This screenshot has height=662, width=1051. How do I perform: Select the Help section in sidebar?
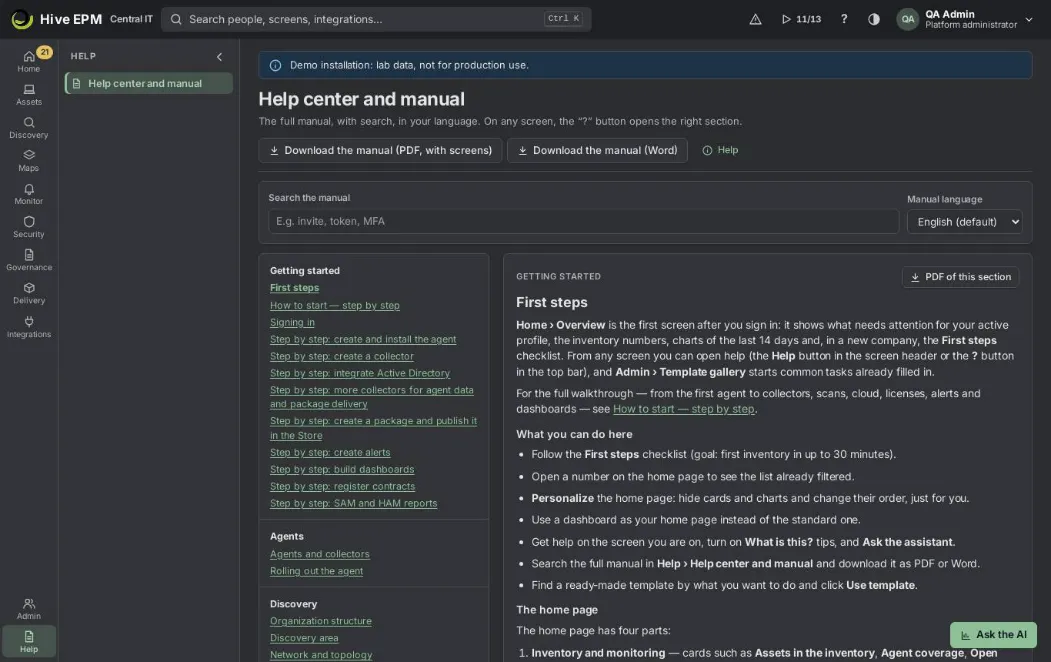pyautogui.click(x=28, y=641)
